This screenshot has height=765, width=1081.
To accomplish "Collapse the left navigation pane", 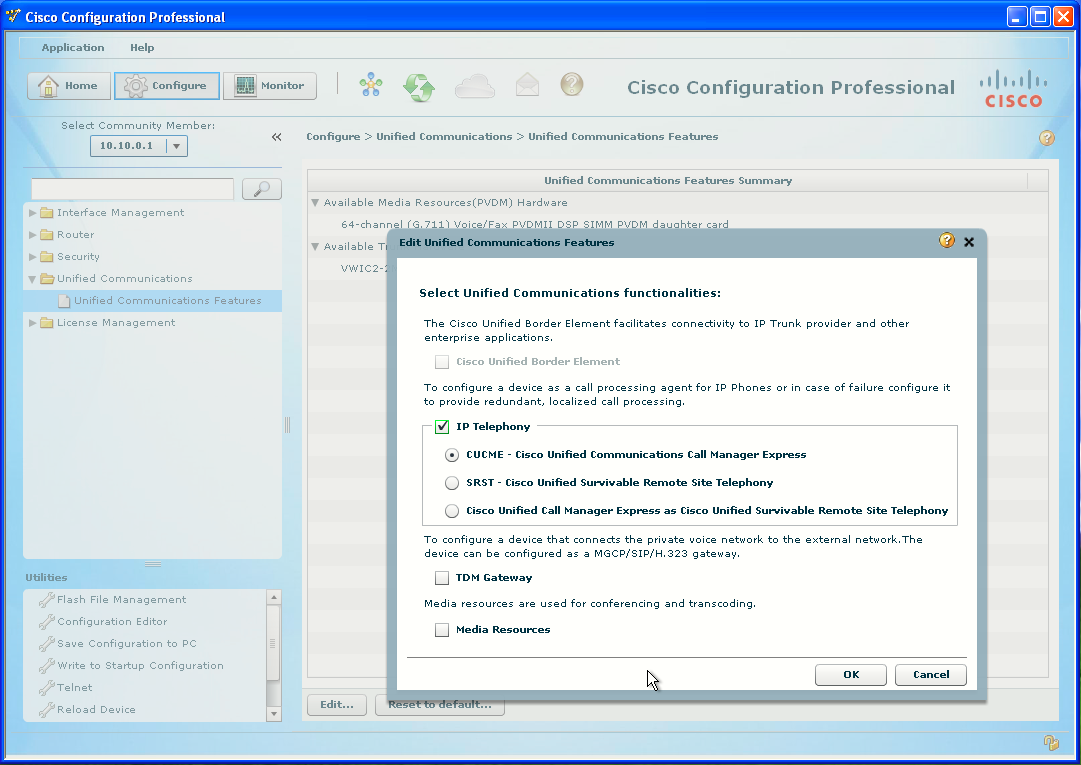I will coord(276,137).
